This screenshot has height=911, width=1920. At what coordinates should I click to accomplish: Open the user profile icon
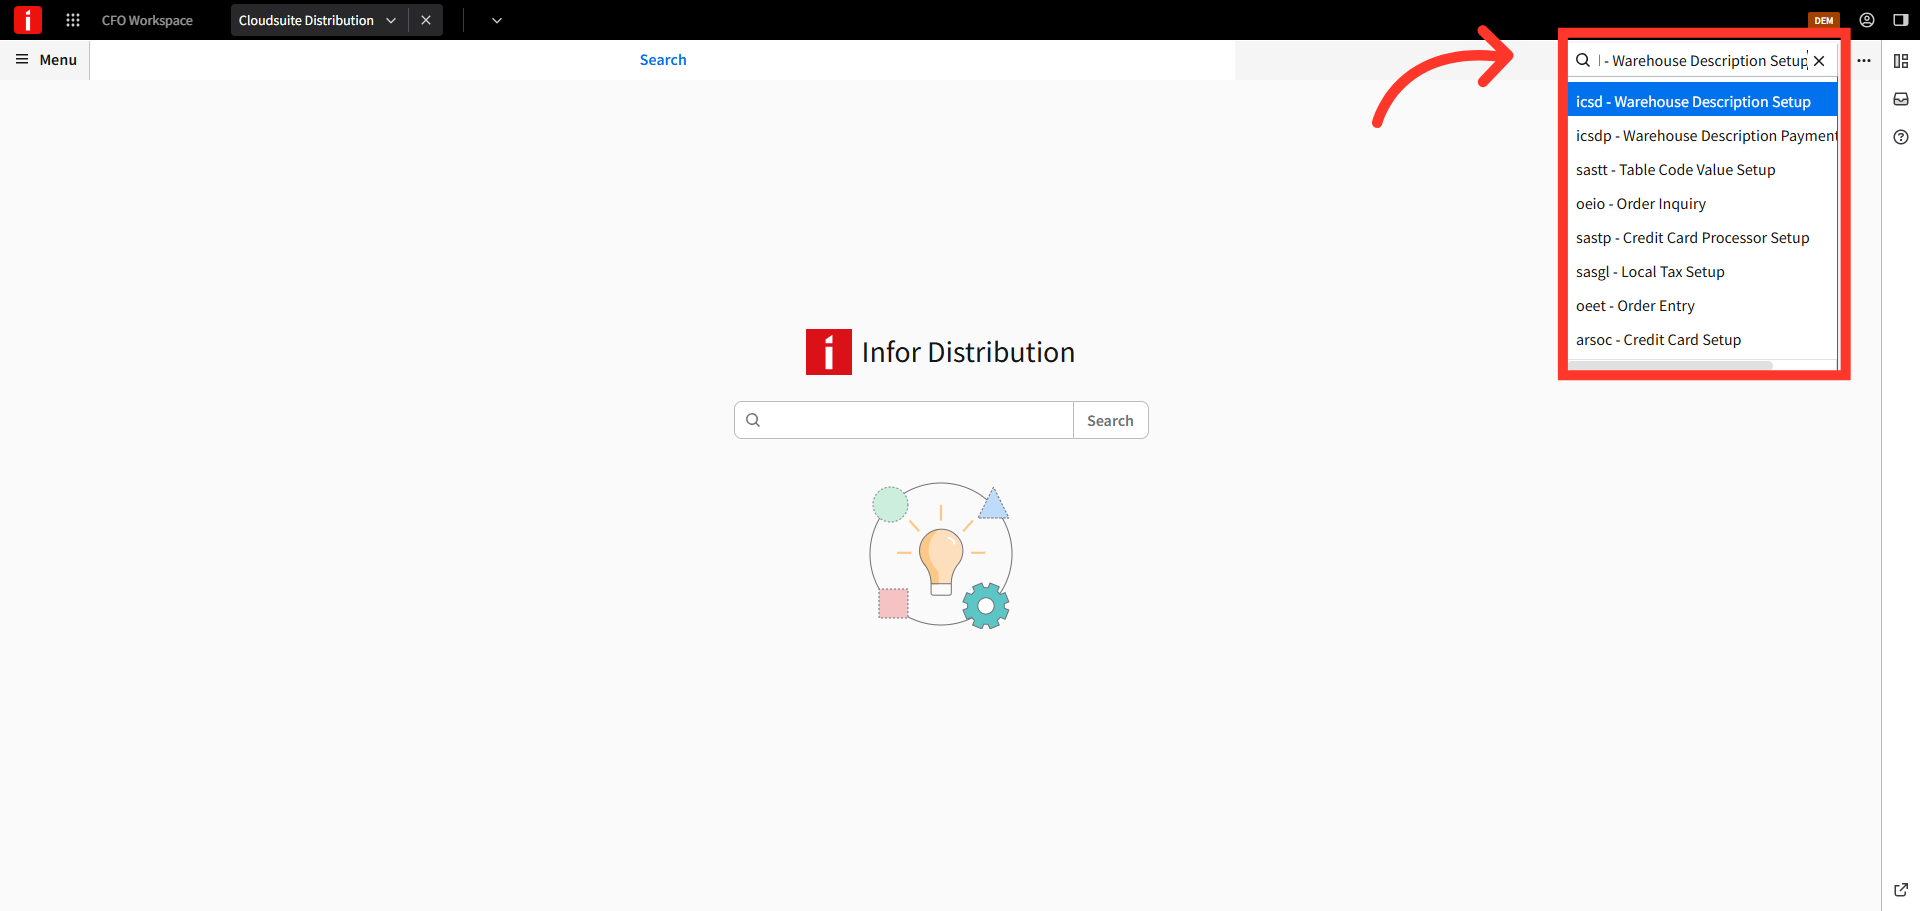1867,20
